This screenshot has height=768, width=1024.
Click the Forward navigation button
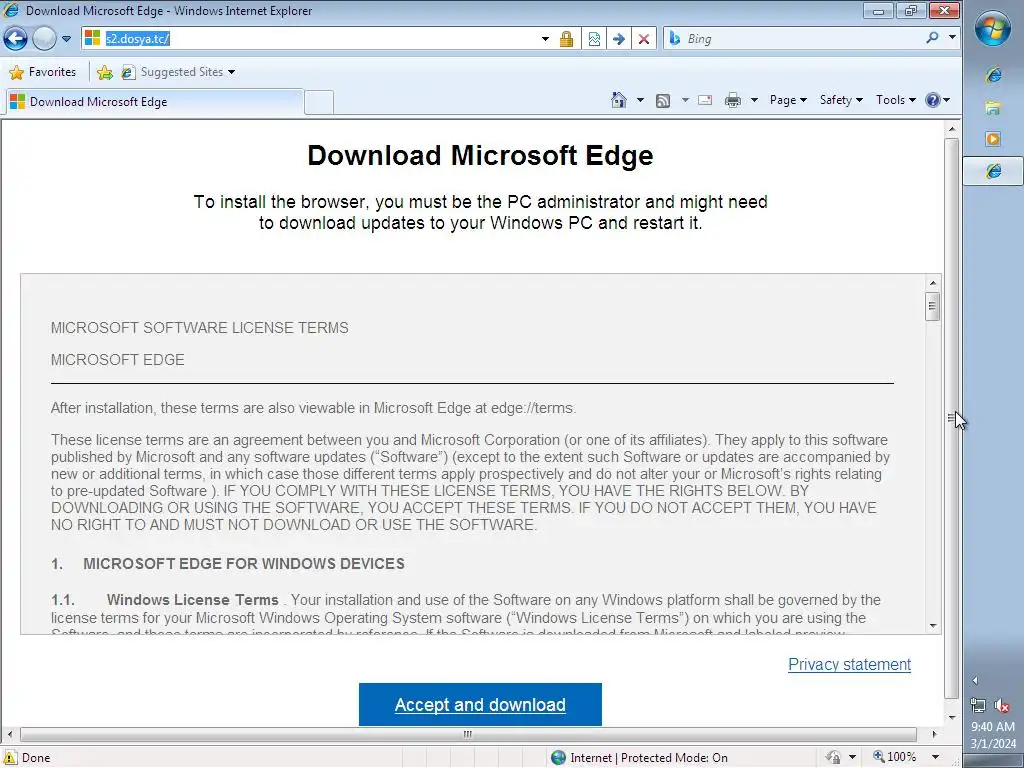tap(44, 39)
